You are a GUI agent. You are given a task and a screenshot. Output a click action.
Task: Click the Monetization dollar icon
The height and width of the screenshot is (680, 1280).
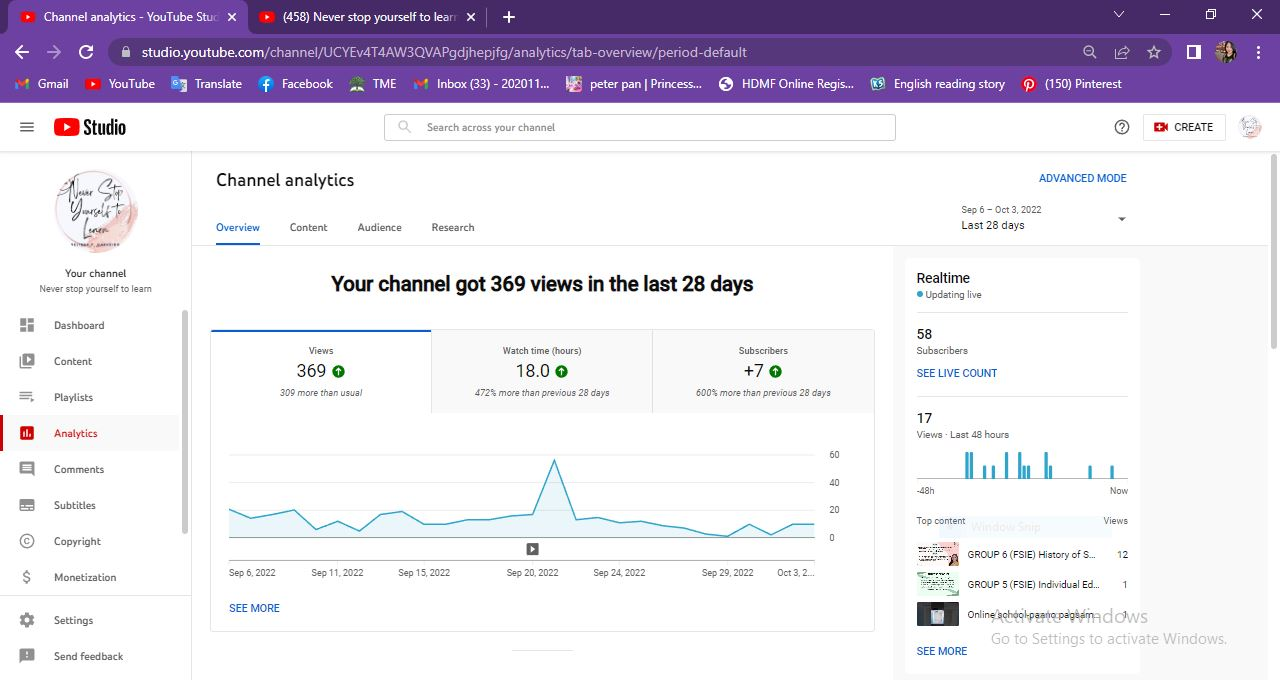click(x=27, y=577)
